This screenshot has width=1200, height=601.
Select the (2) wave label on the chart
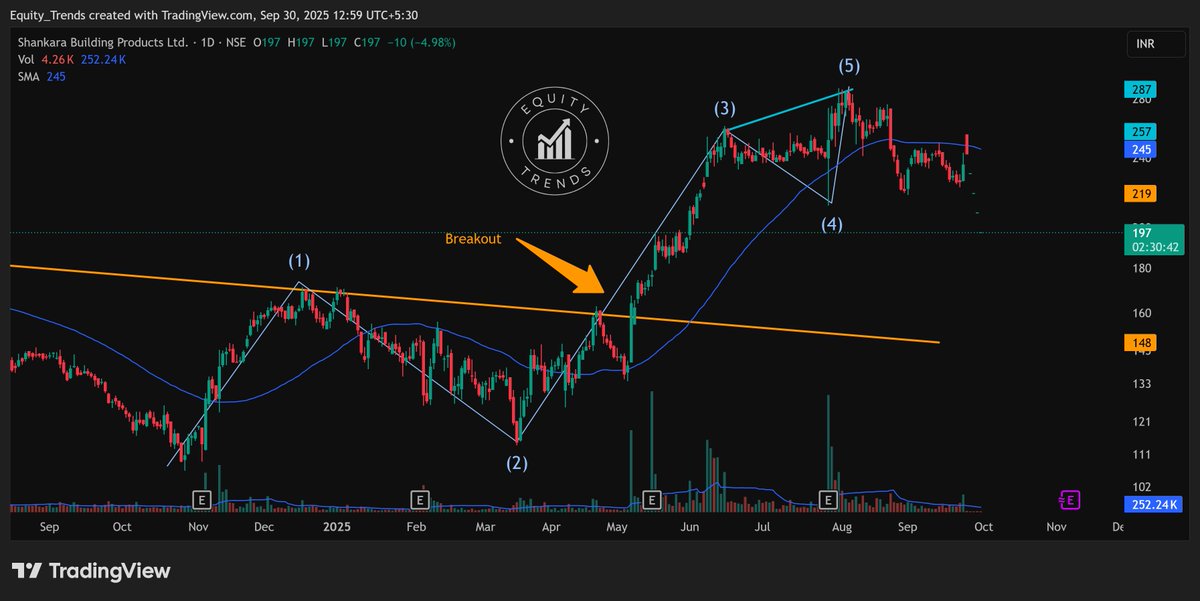516,463
